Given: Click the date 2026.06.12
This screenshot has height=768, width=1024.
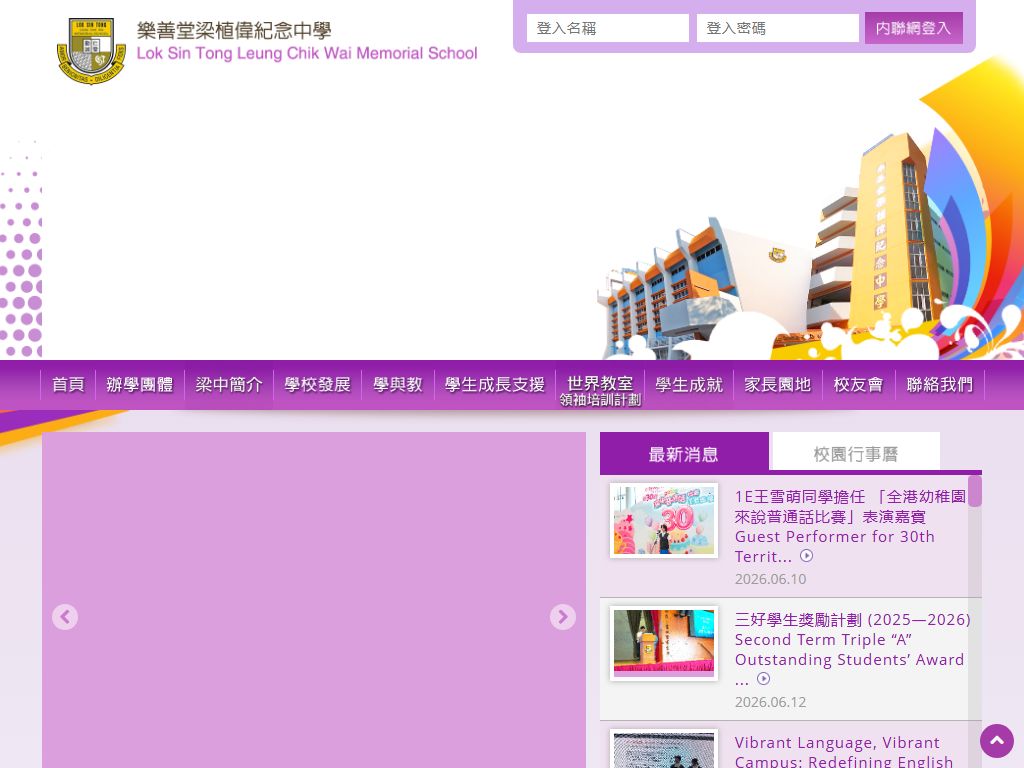Looking at the screenshot, I should point(770,702).
